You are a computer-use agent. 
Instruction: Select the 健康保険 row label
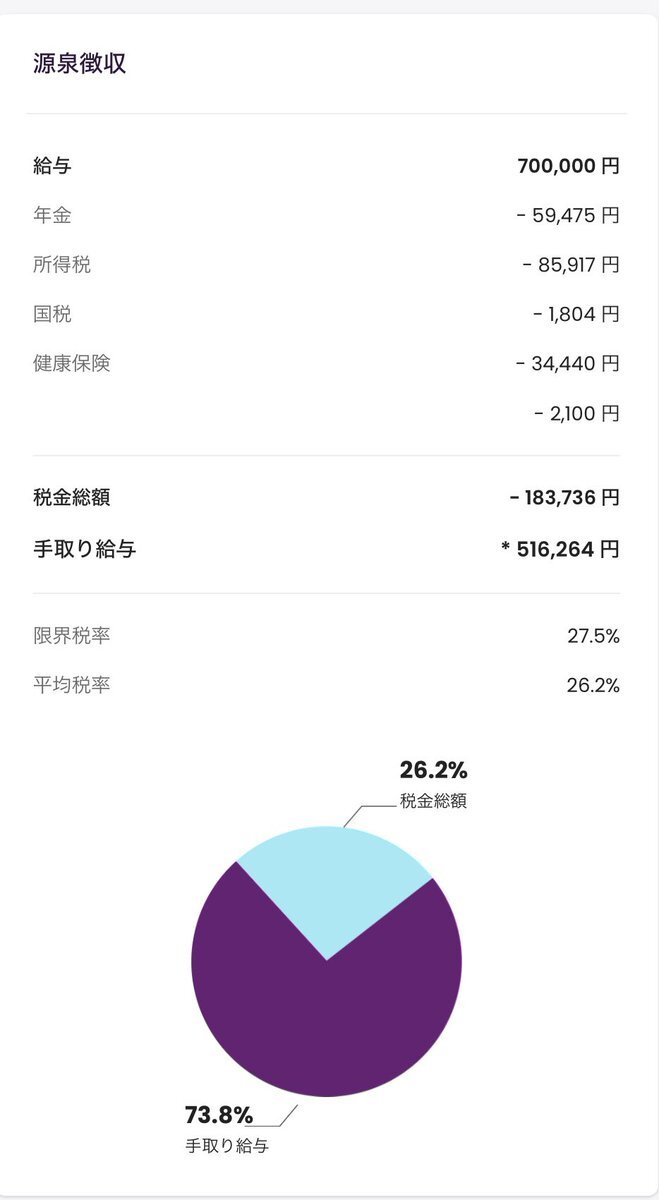click(x=72, y=363)
